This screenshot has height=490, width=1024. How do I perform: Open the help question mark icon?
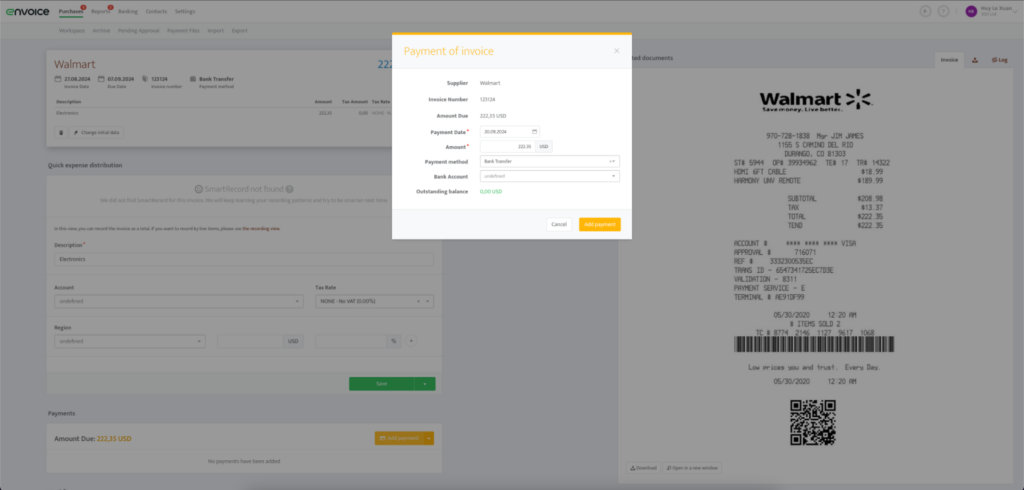click(x=943, y=11)
